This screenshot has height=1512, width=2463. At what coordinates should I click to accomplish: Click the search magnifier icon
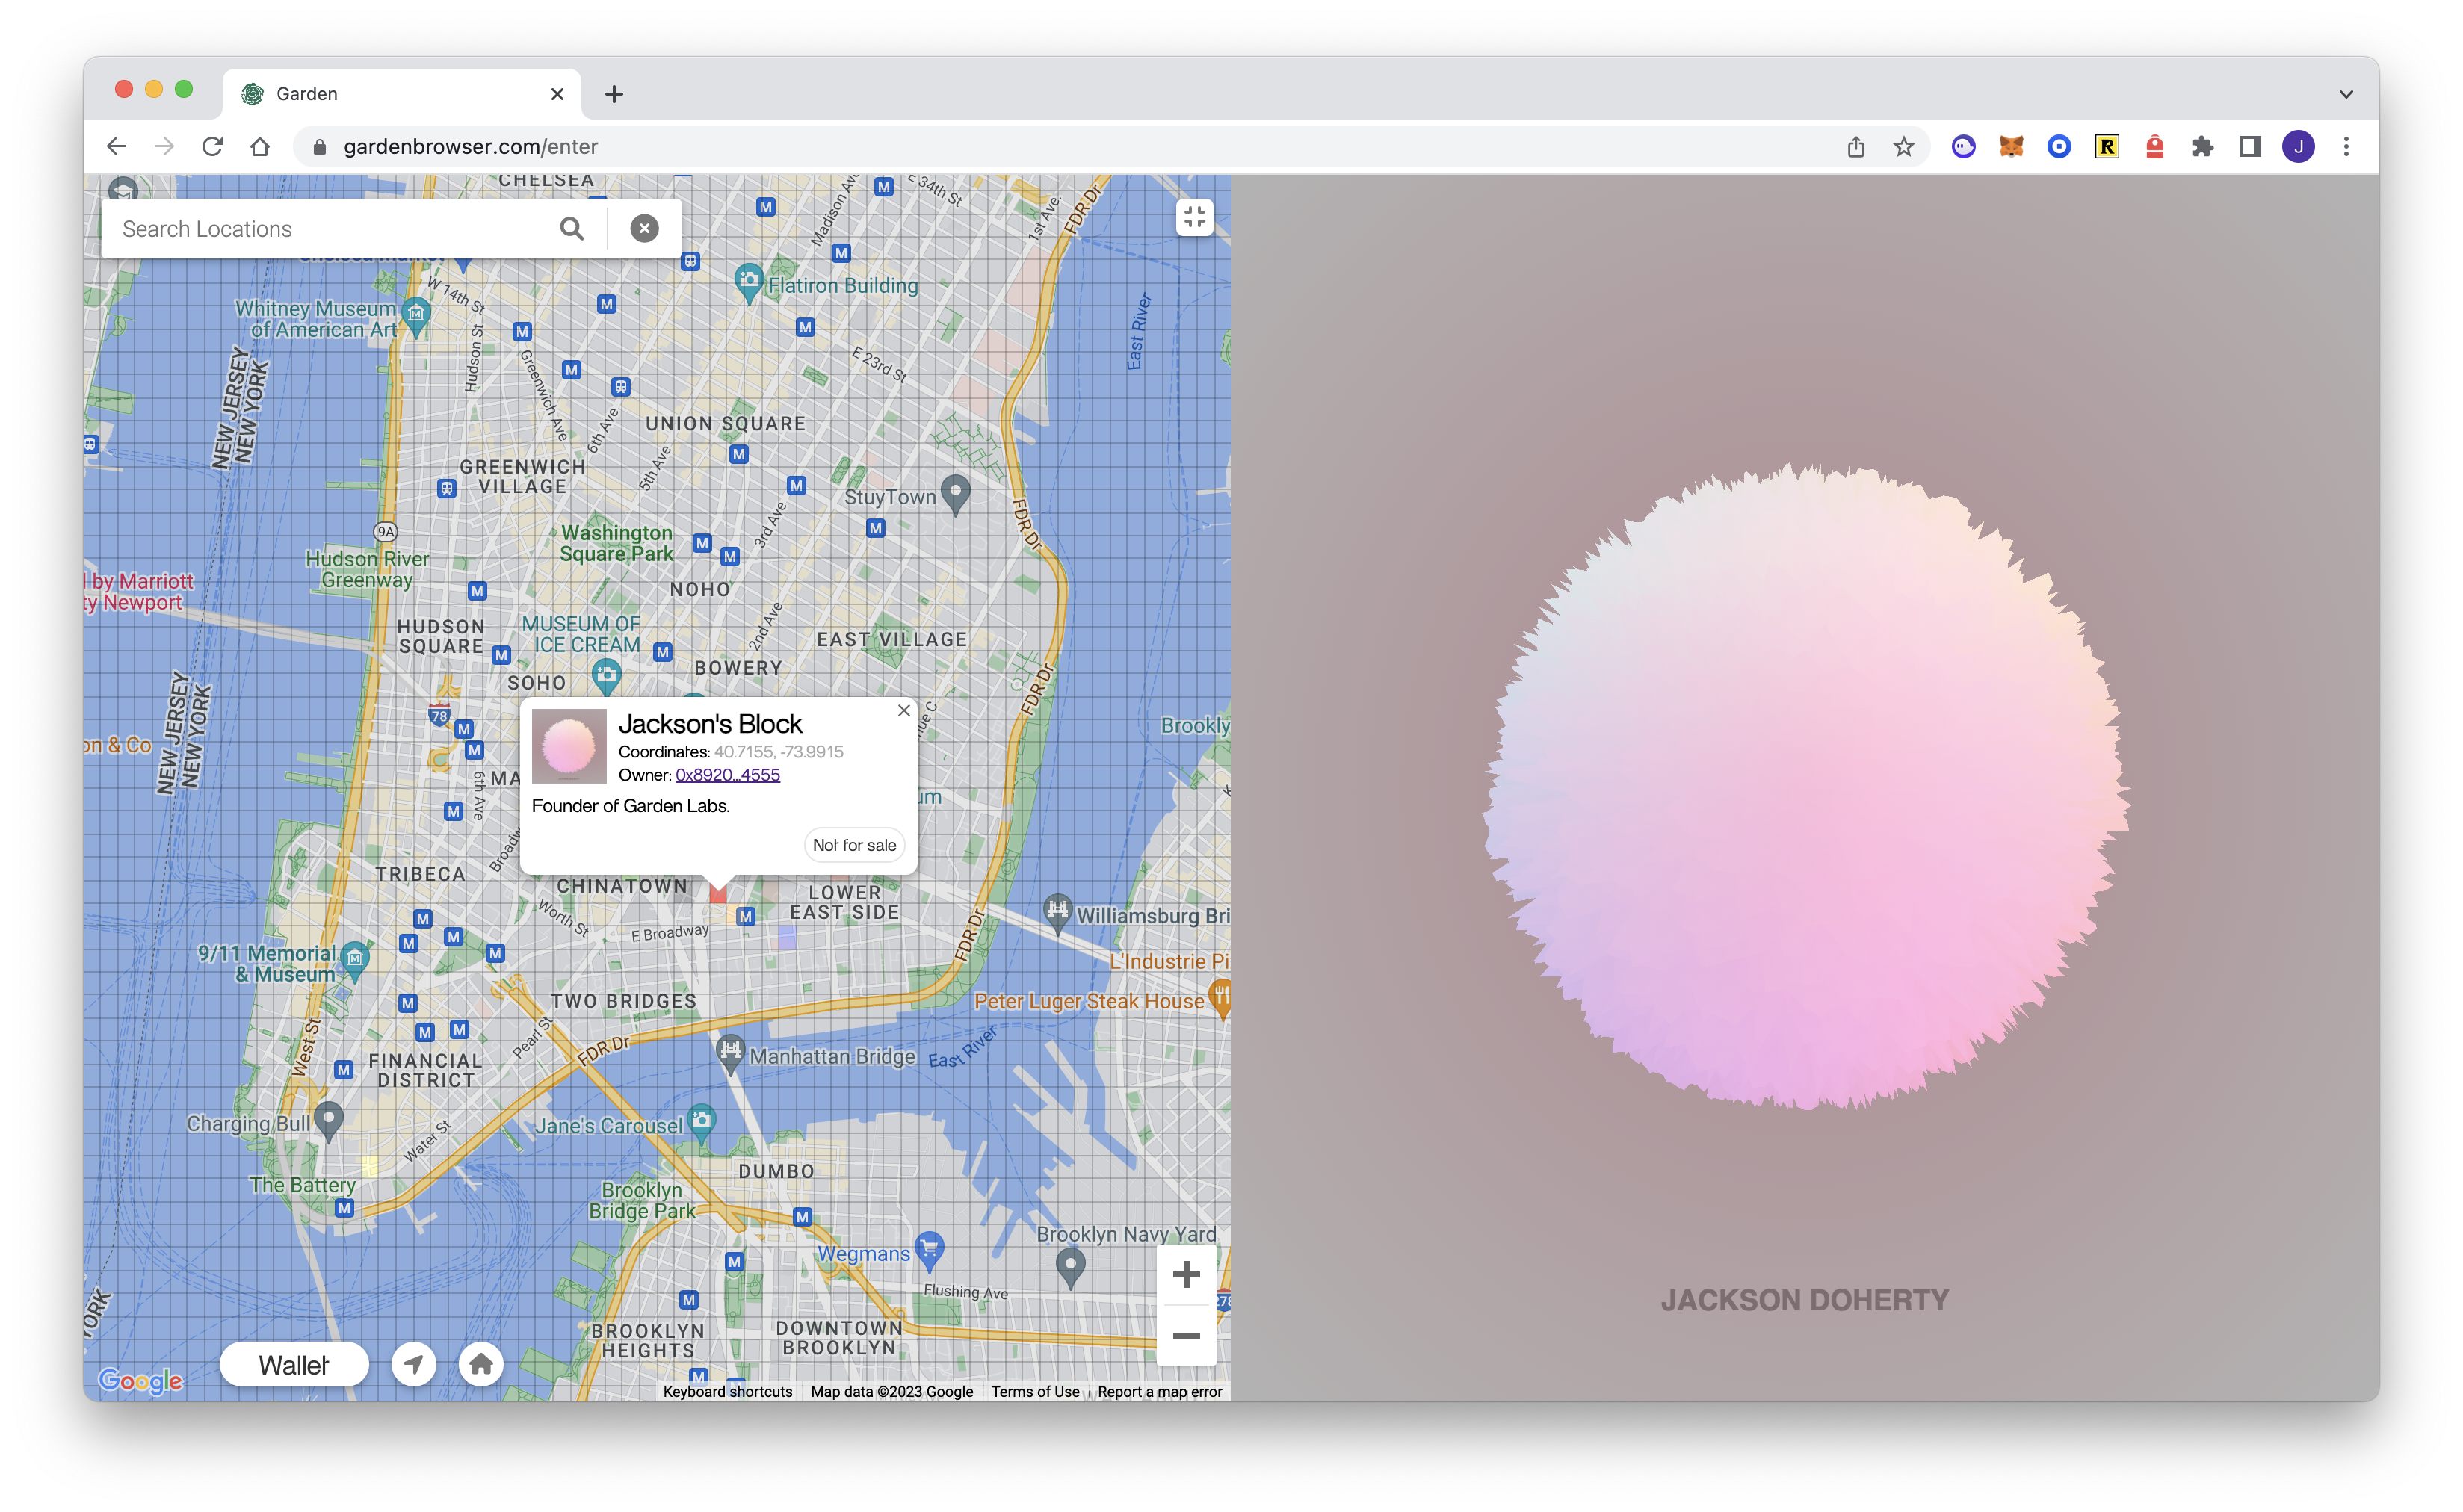pos(571,229)
